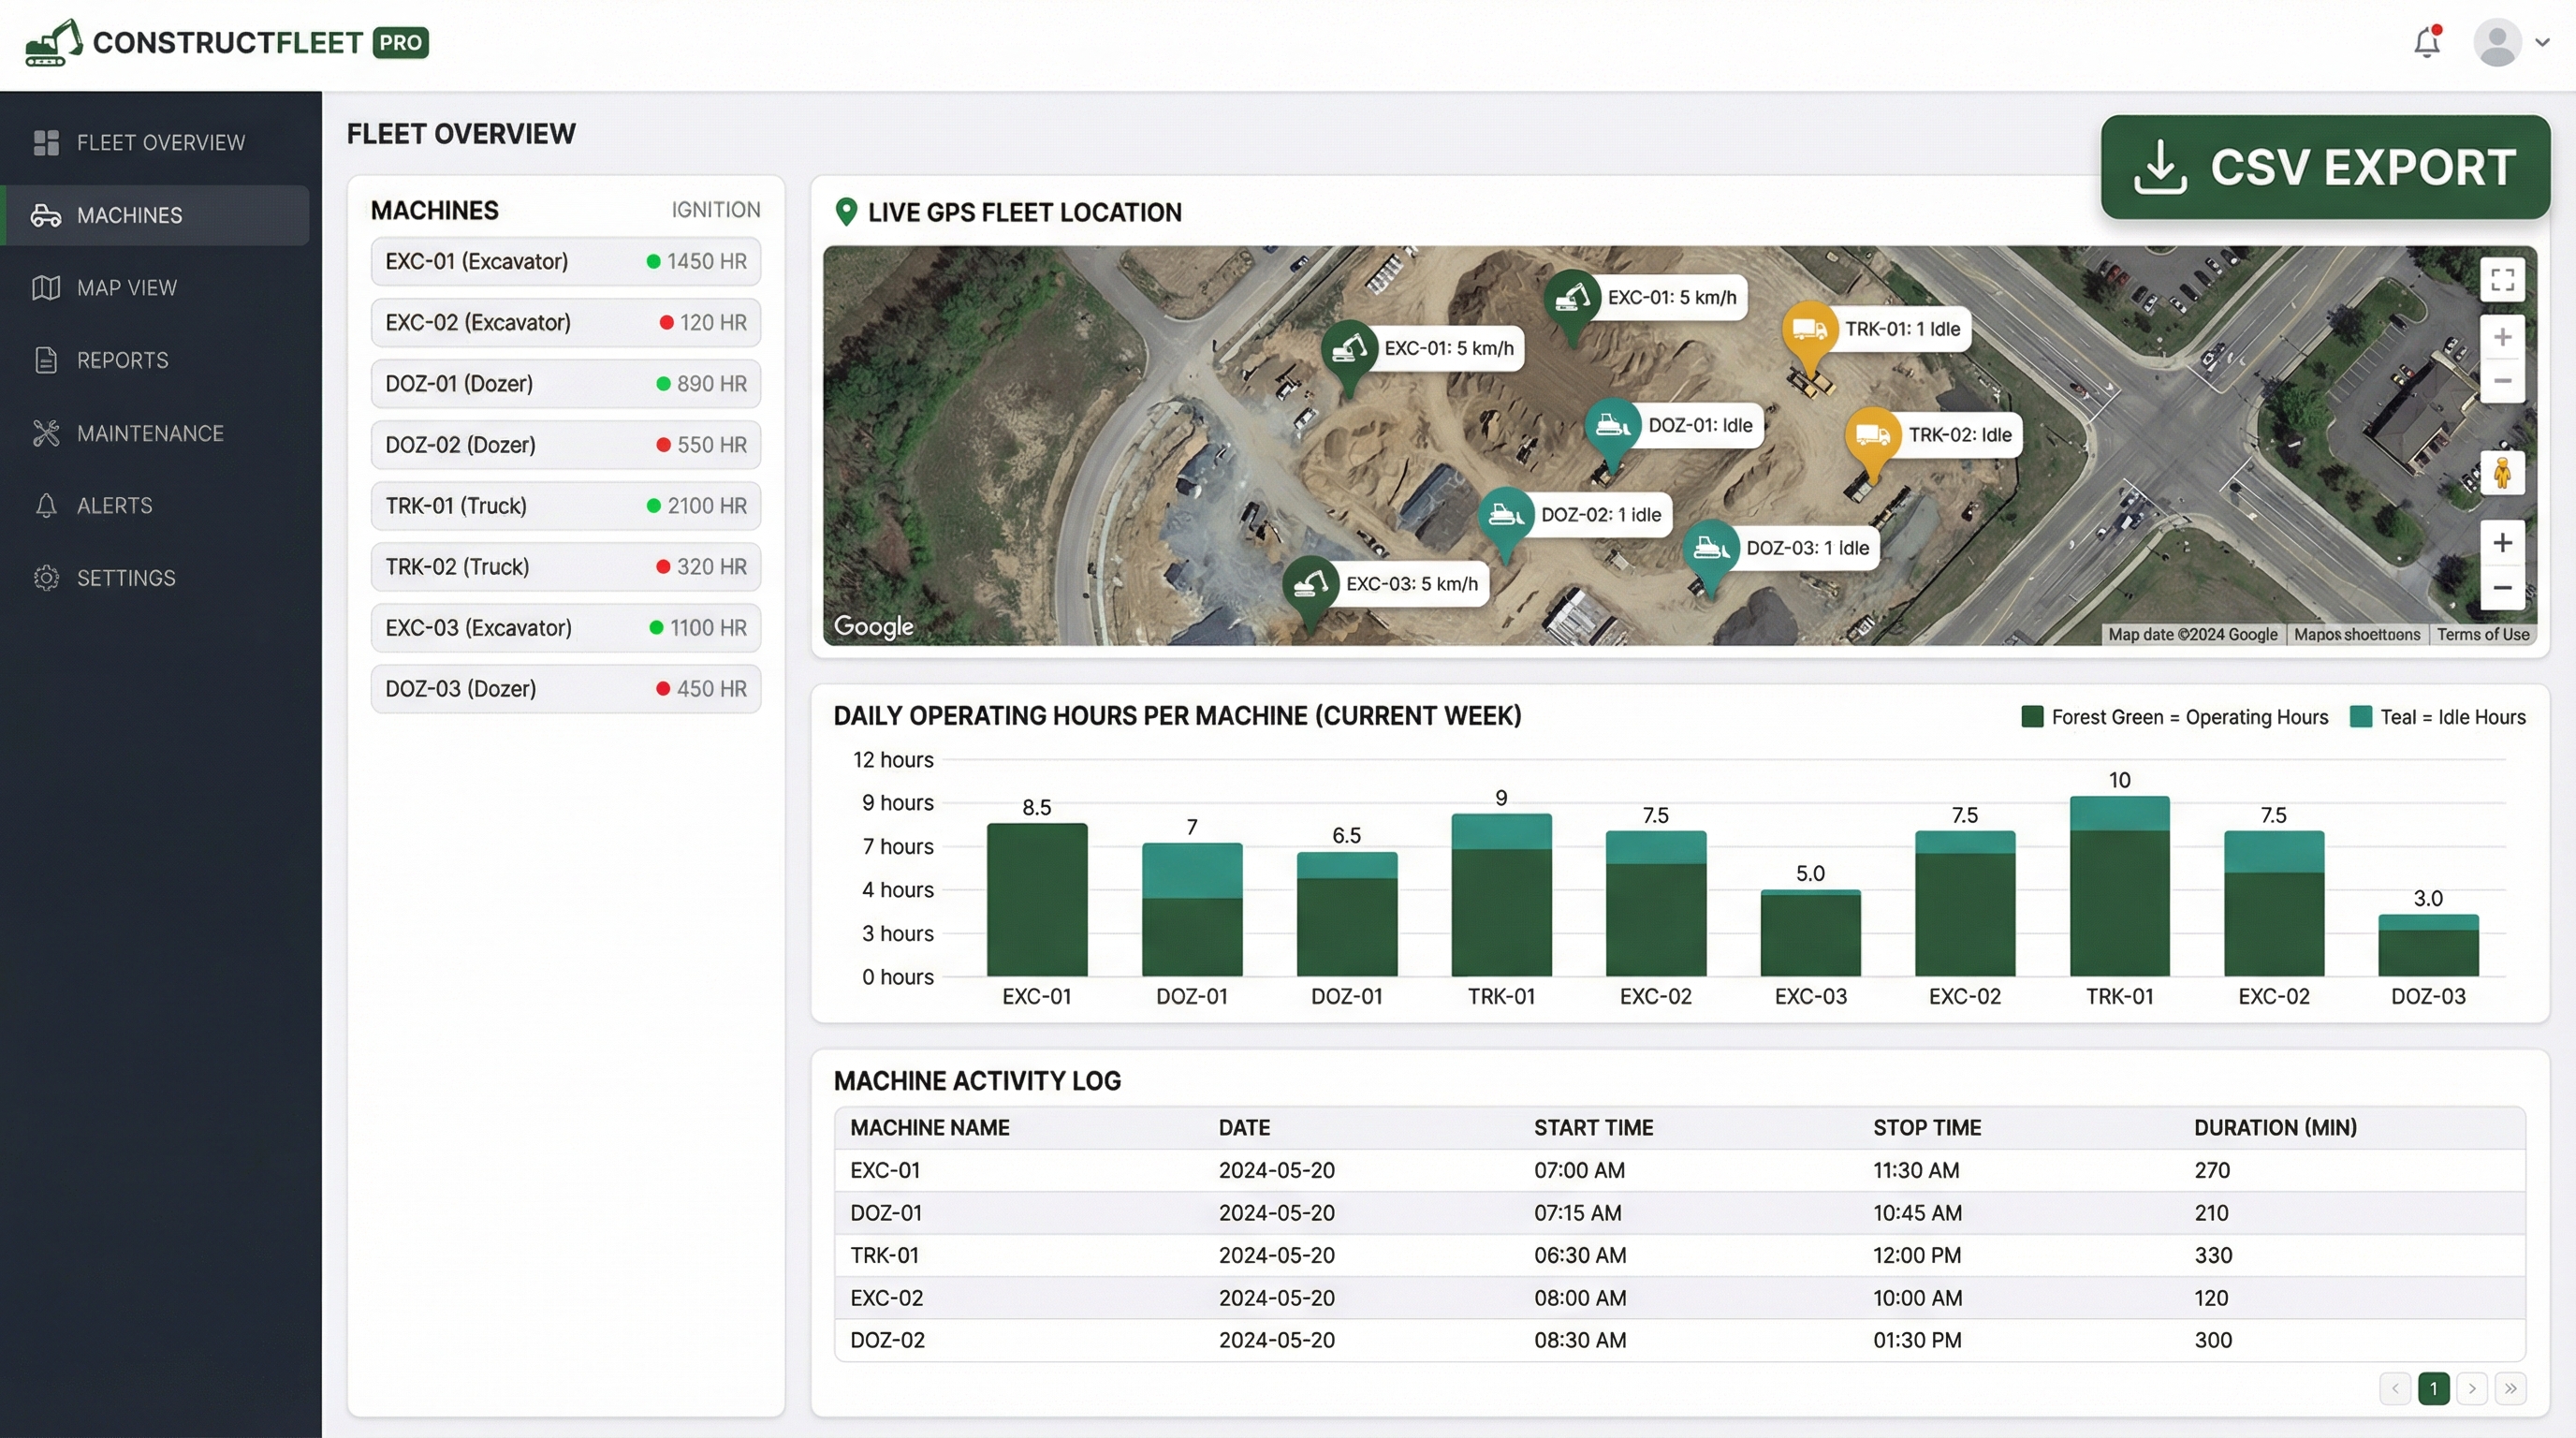Click the CSV Export button
This screenshot has height=1438, width=2576.
point(2325,167)
